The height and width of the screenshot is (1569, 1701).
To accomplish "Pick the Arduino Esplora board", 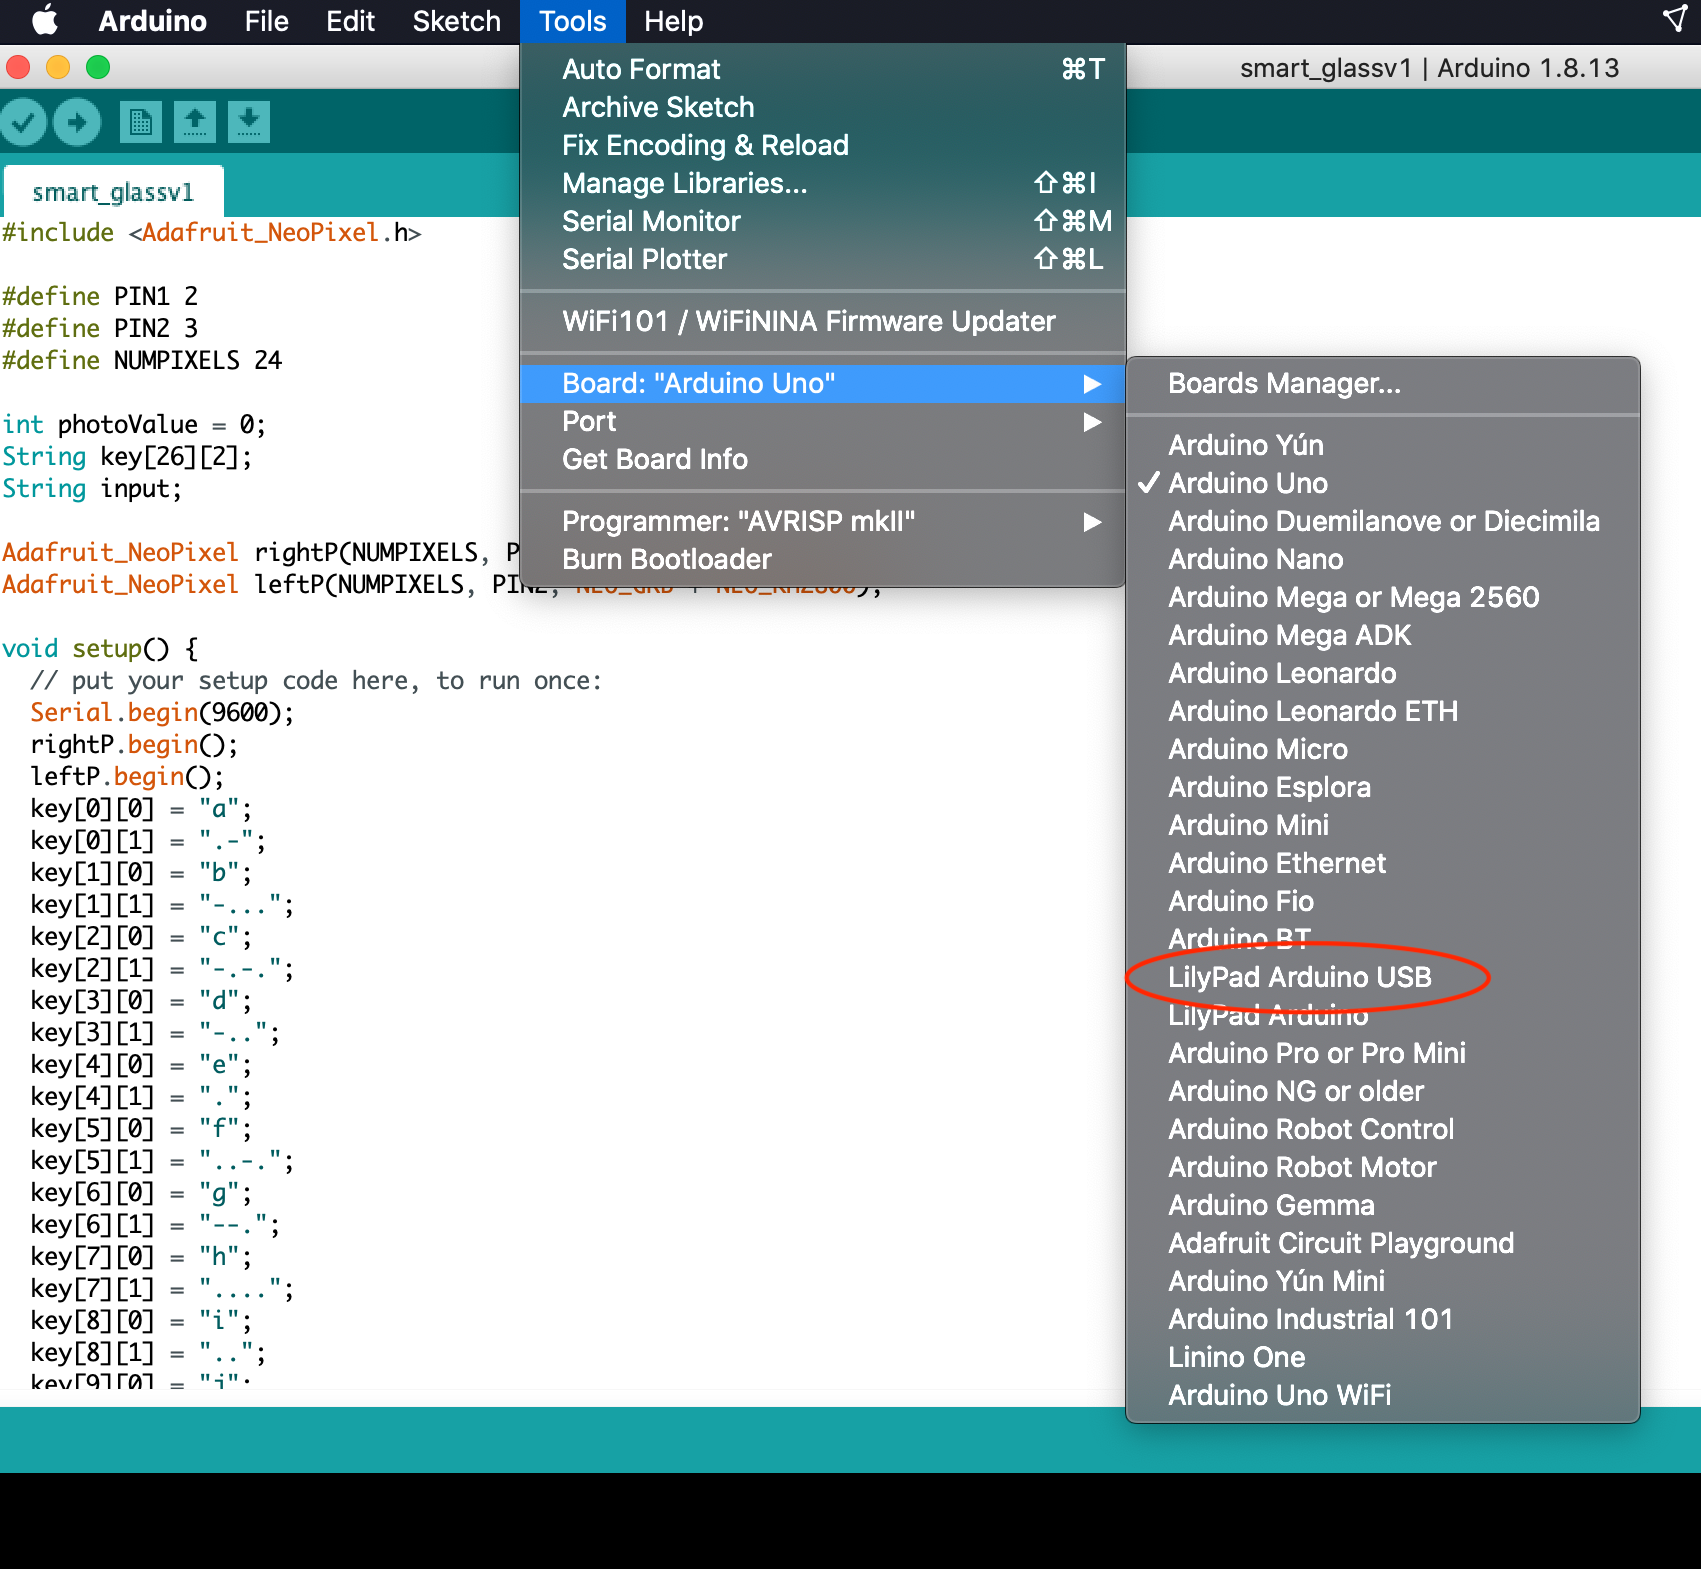I will point(1383,787).
